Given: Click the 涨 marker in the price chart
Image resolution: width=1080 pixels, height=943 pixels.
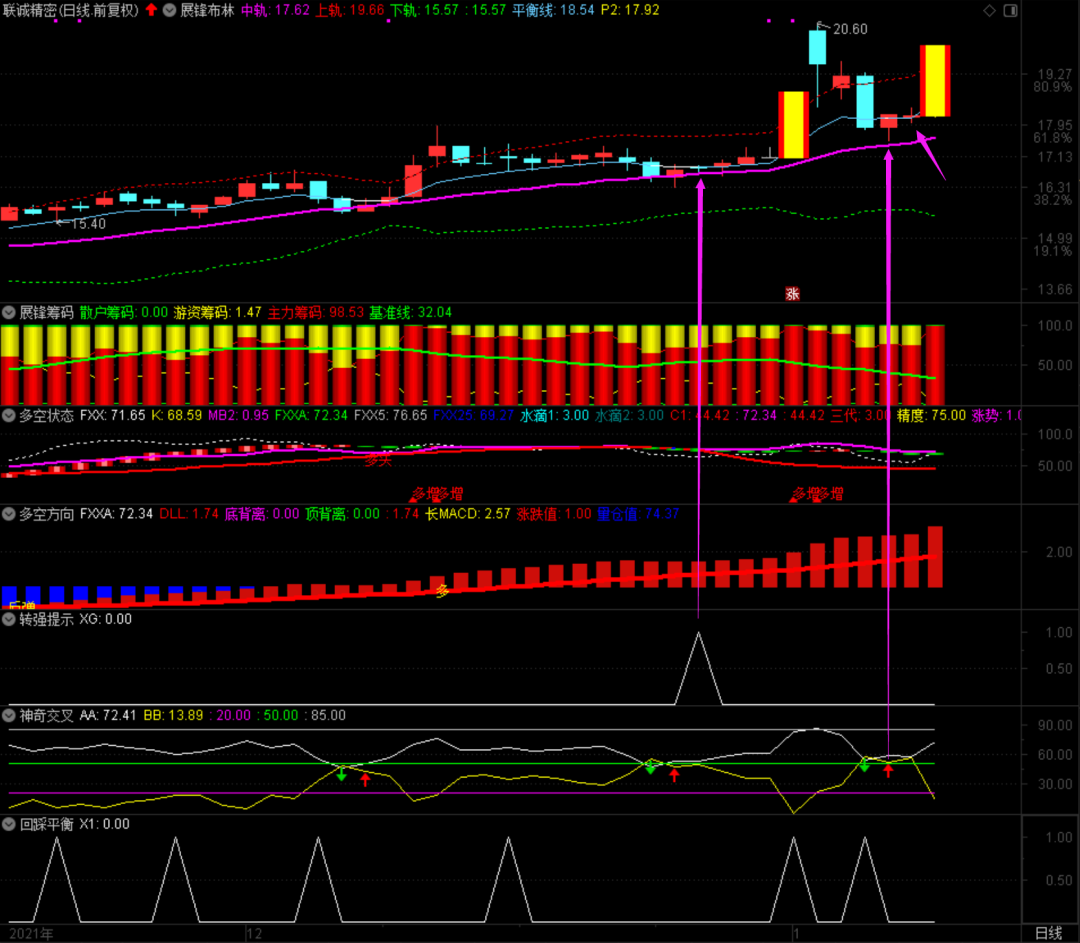Looking at the screenshot, I should click(x=792, y=294).
